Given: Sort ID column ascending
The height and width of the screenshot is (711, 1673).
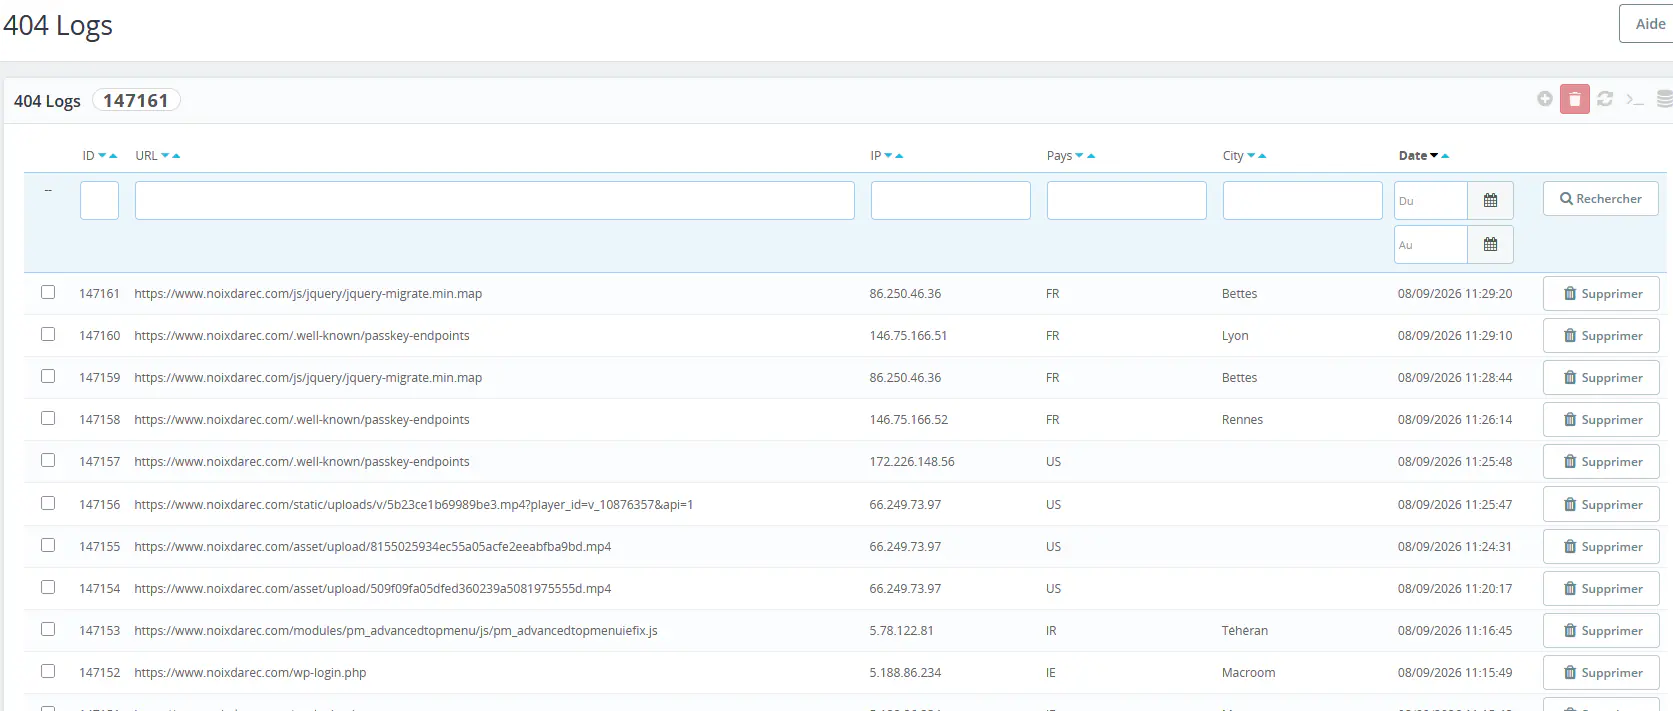Looking at the screenshot, I should 113,156.
